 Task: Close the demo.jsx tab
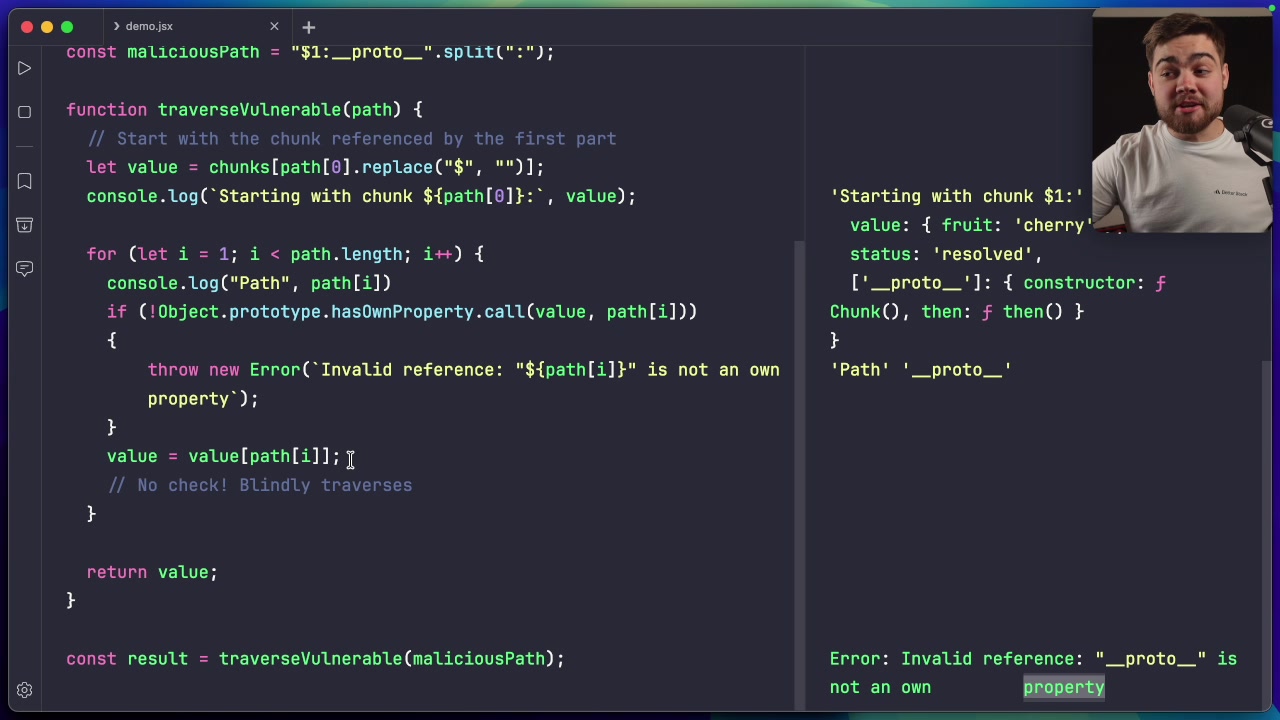click(274, 26)
